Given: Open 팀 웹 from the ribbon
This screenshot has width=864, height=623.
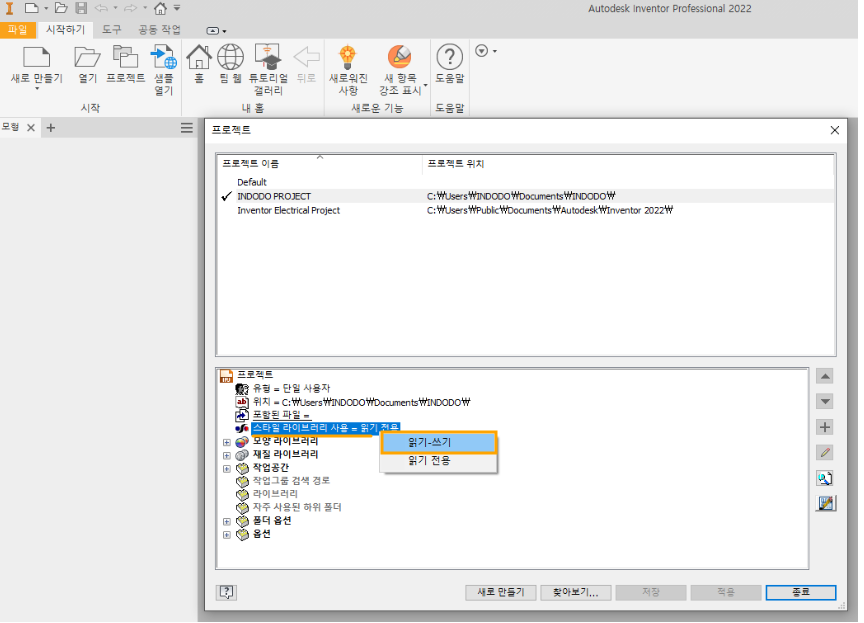Looking at the screenshot, I should pos(230,64).
